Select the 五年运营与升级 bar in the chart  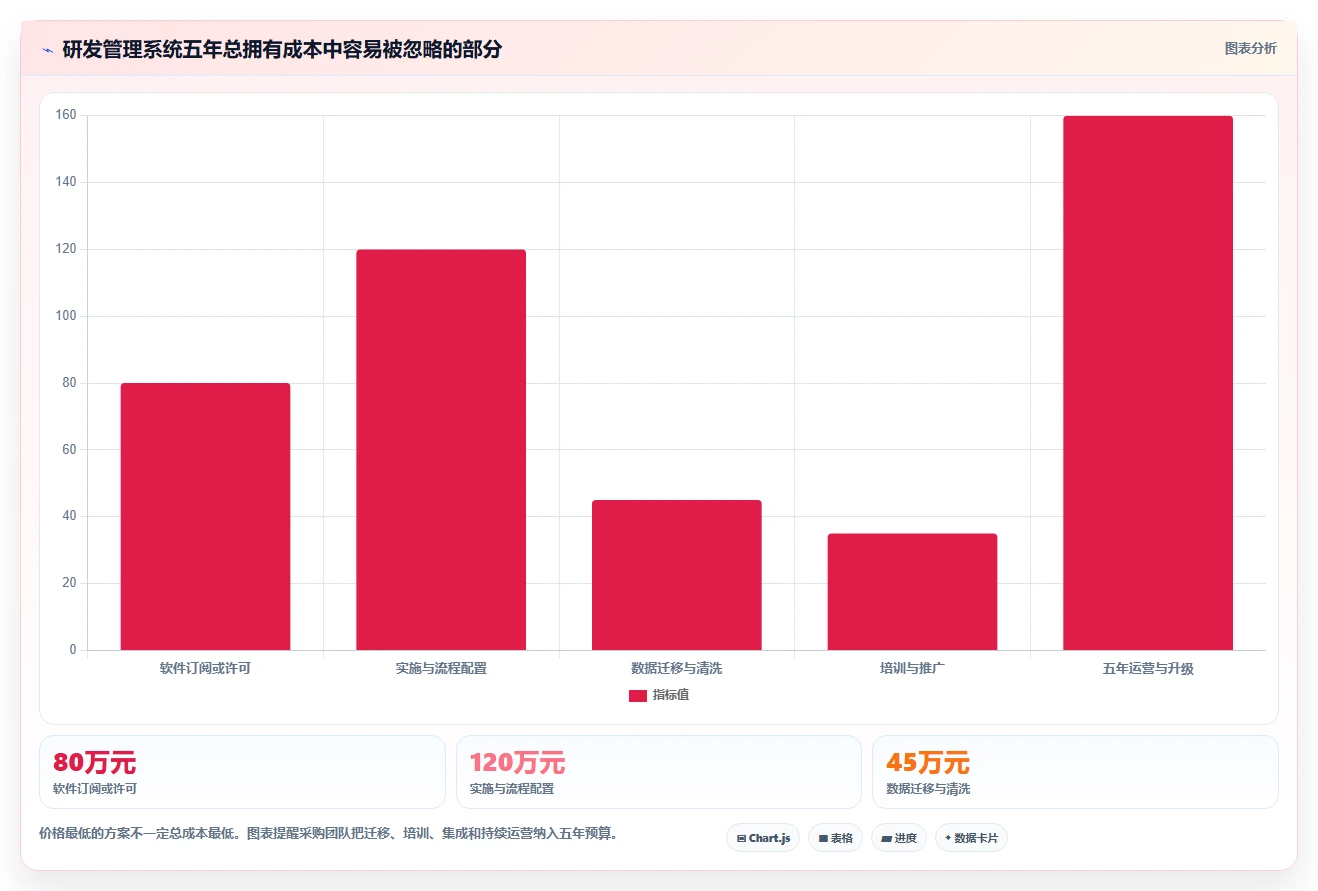click(1148, 383)
